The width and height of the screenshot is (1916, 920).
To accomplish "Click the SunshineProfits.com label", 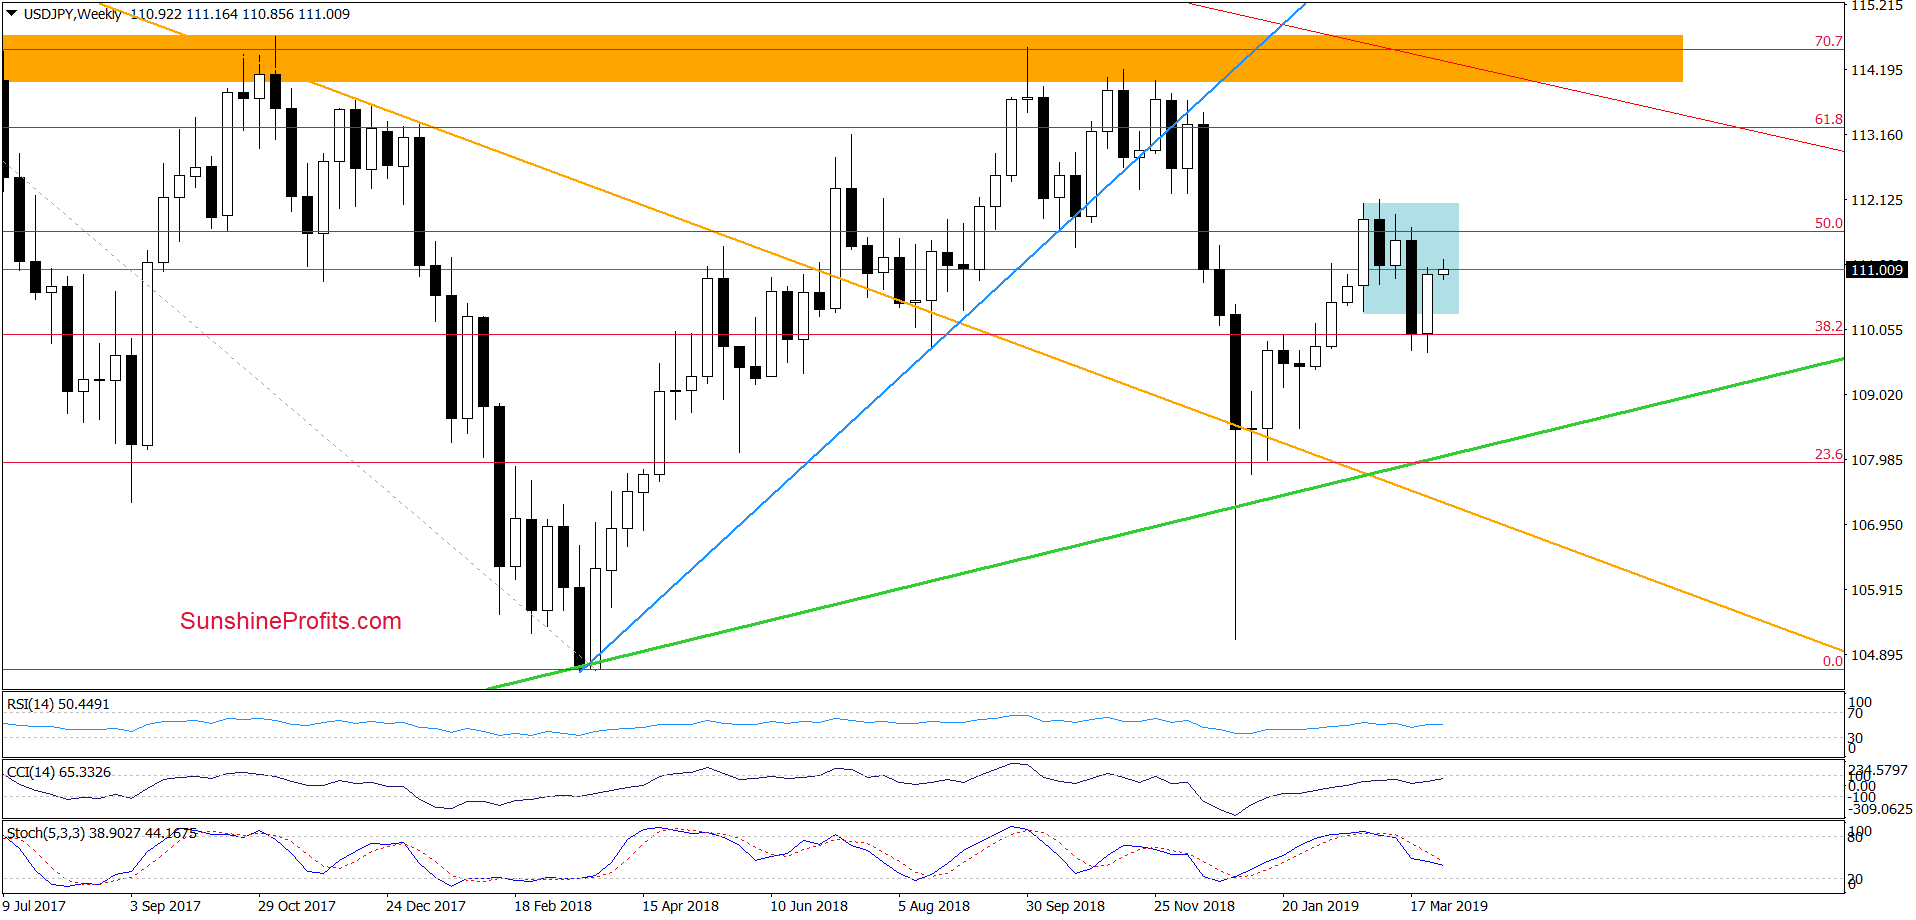I will coord(291,621).
